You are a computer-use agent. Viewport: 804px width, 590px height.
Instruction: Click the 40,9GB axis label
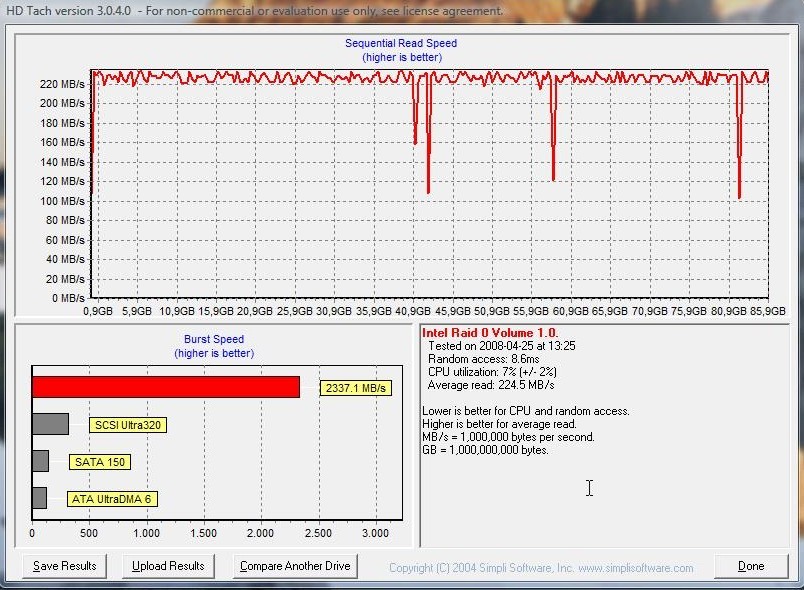click(413, 311)
